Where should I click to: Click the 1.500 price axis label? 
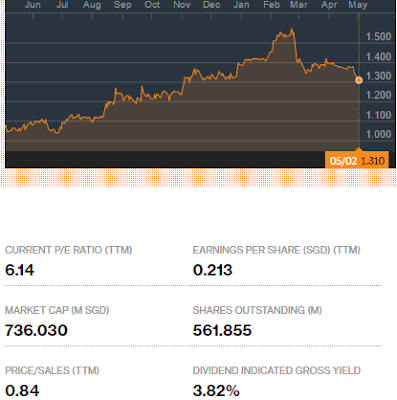pyautogui.click(x=378, y=37)
